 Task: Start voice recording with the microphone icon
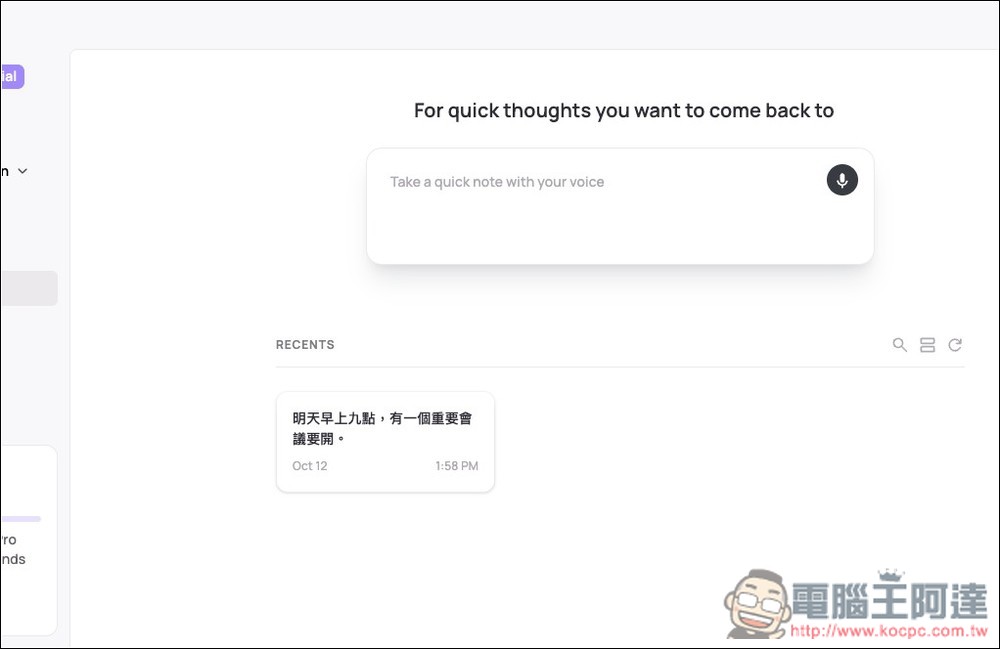point(842,180)
